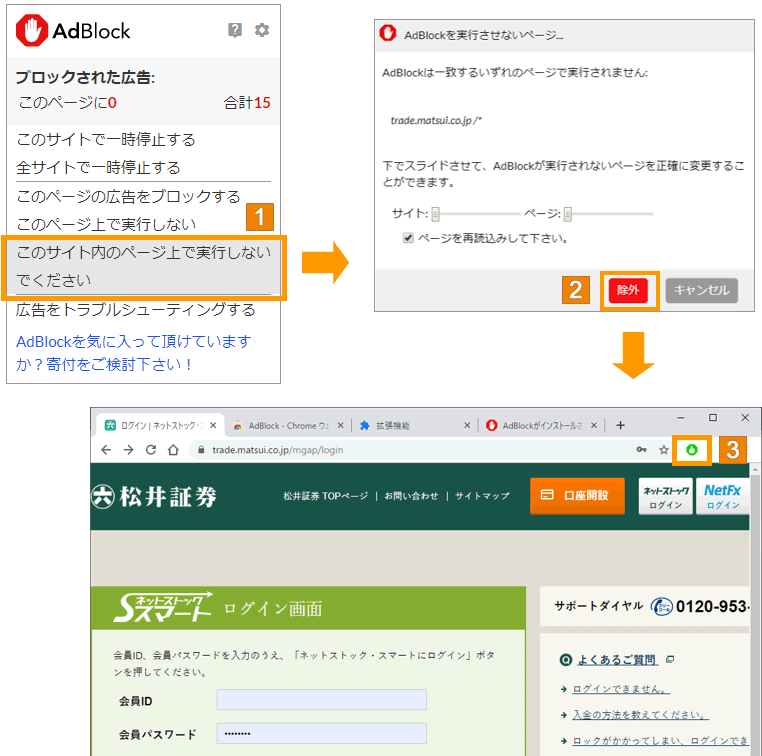Select 'このサイトで一時停止する' menu entry

coord(106,140)
